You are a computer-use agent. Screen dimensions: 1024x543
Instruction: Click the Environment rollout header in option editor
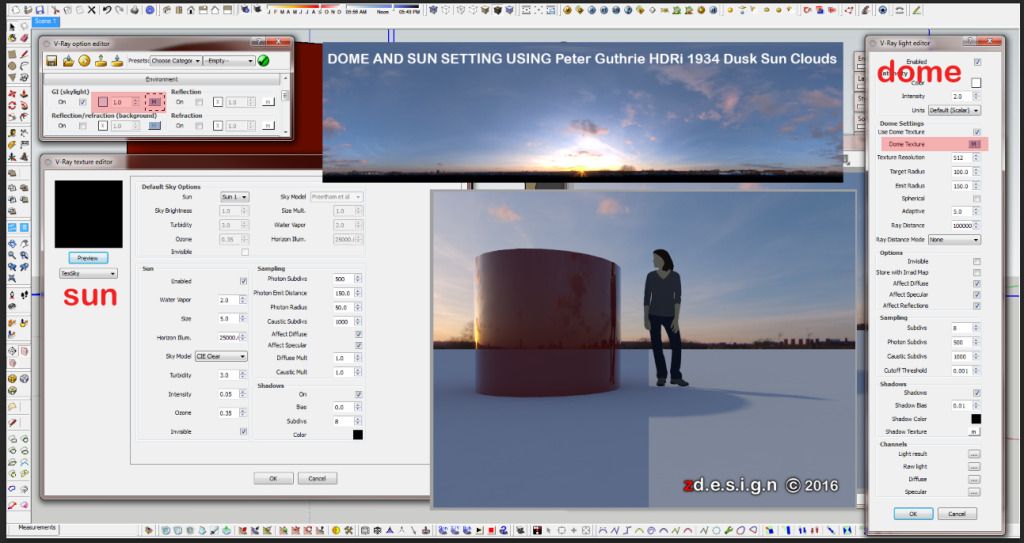(x=161, y=79)
